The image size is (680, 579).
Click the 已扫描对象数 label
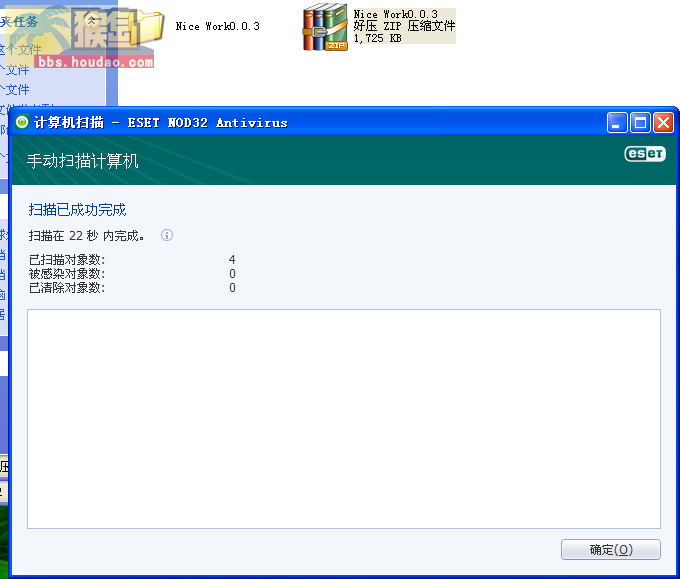click(x=67, y=260)
